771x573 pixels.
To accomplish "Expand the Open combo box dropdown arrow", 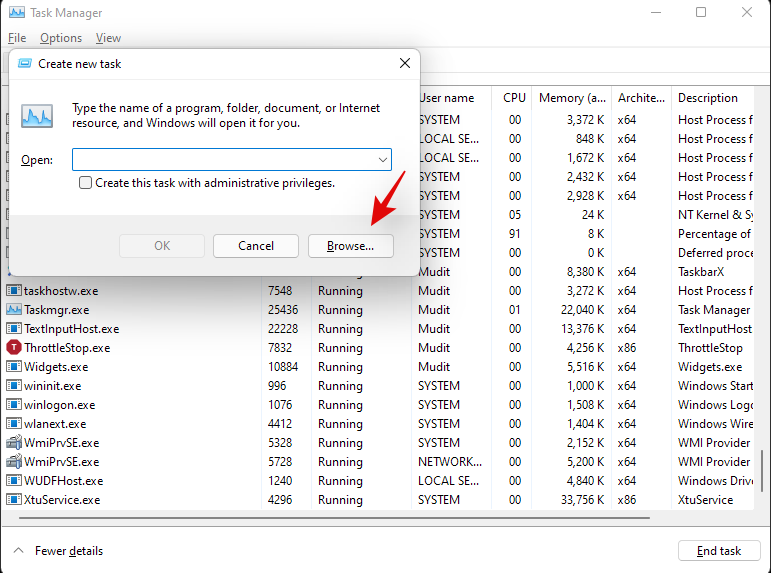I will (383, 160).
